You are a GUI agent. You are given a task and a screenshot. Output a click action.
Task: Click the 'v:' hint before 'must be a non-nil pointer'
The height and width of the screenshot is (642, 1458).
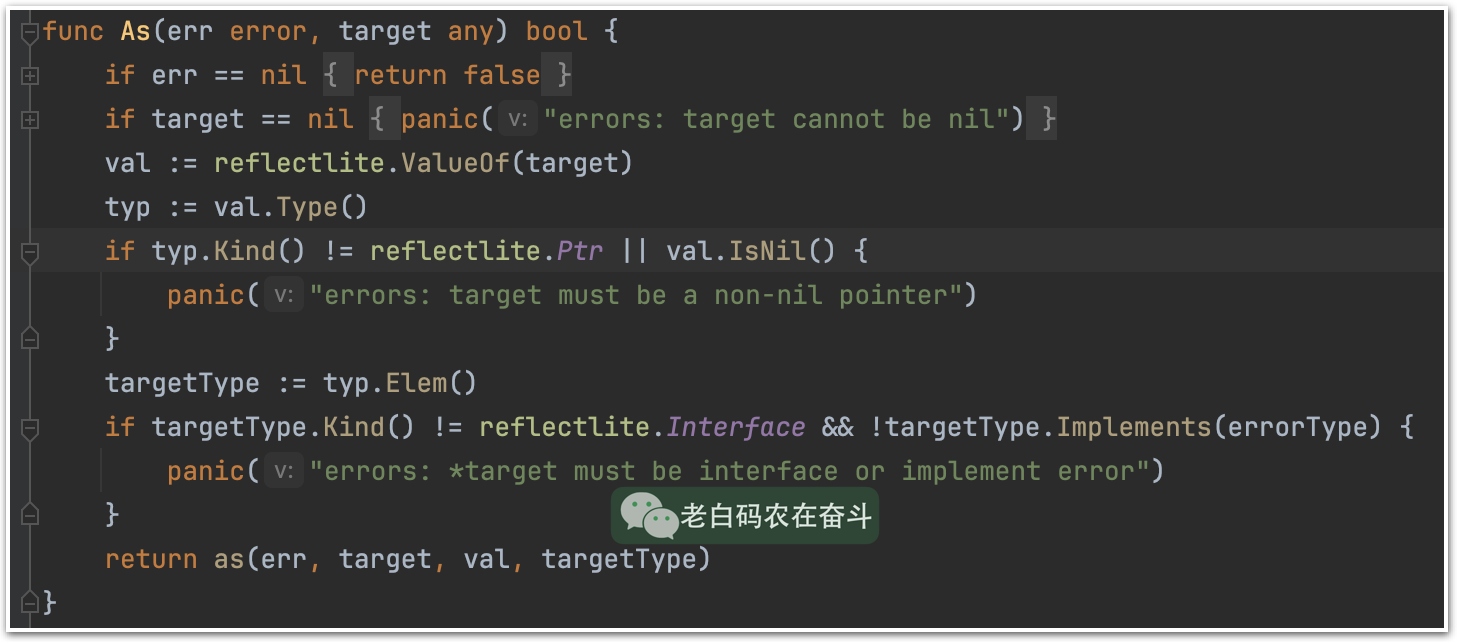click(284, 296)
